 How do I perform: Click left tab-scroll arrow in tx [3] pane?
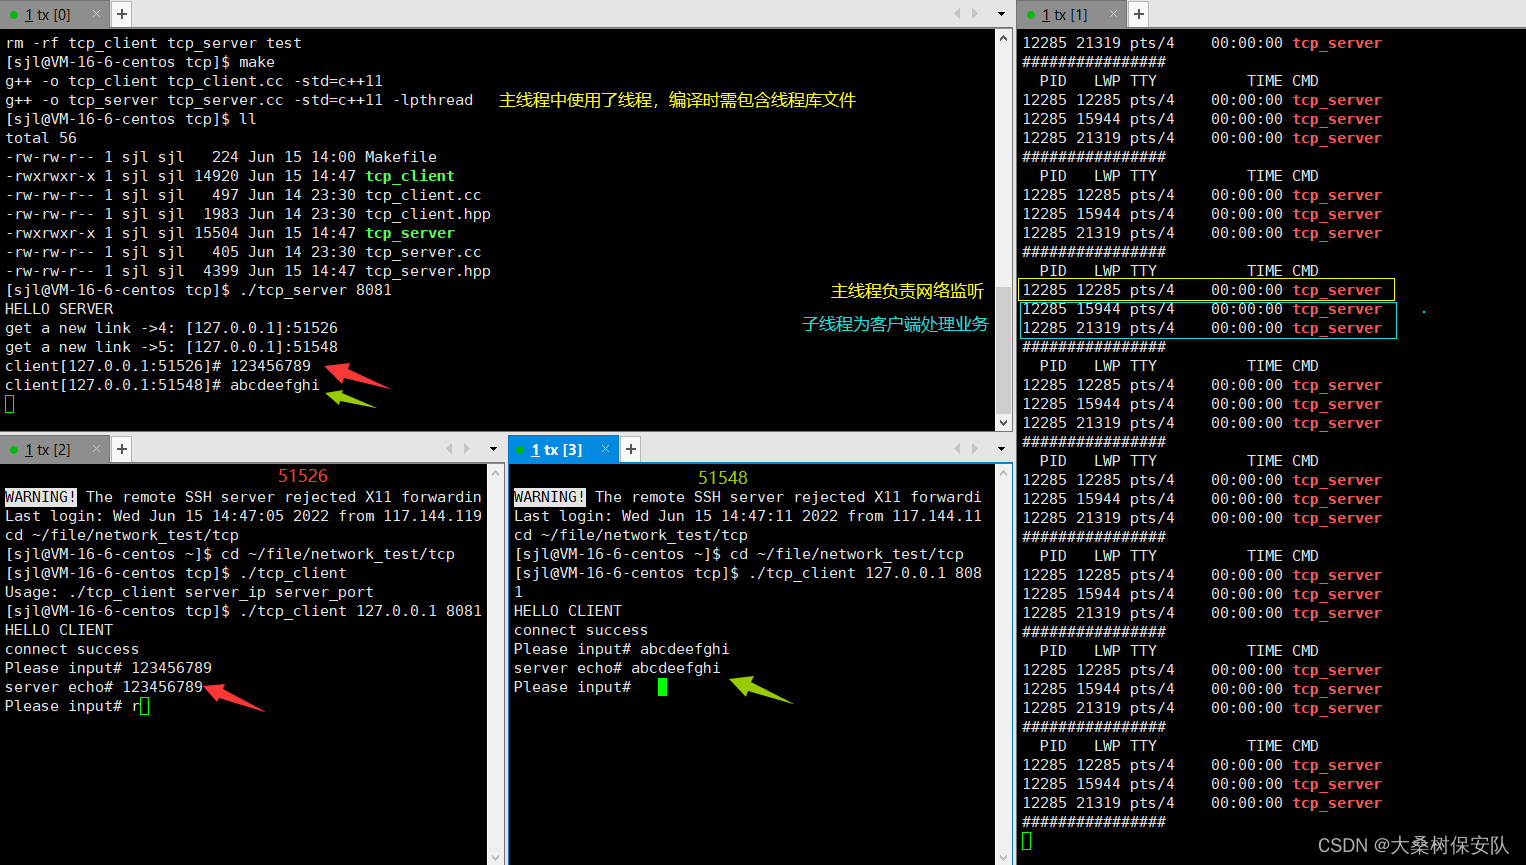point(957,449)
